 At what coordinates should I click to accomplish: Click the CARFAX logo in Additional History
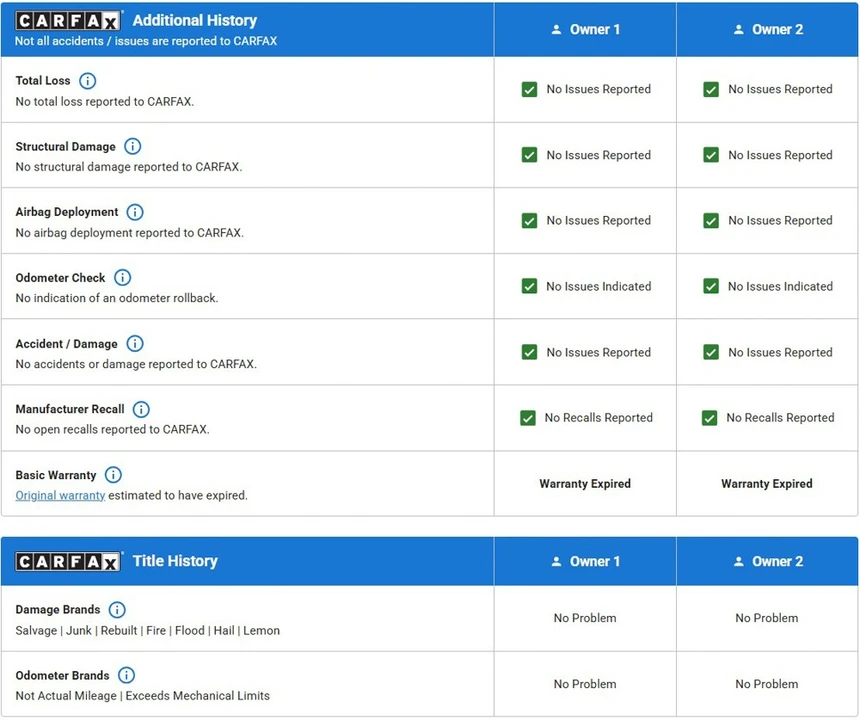click(x=67, y=21)
